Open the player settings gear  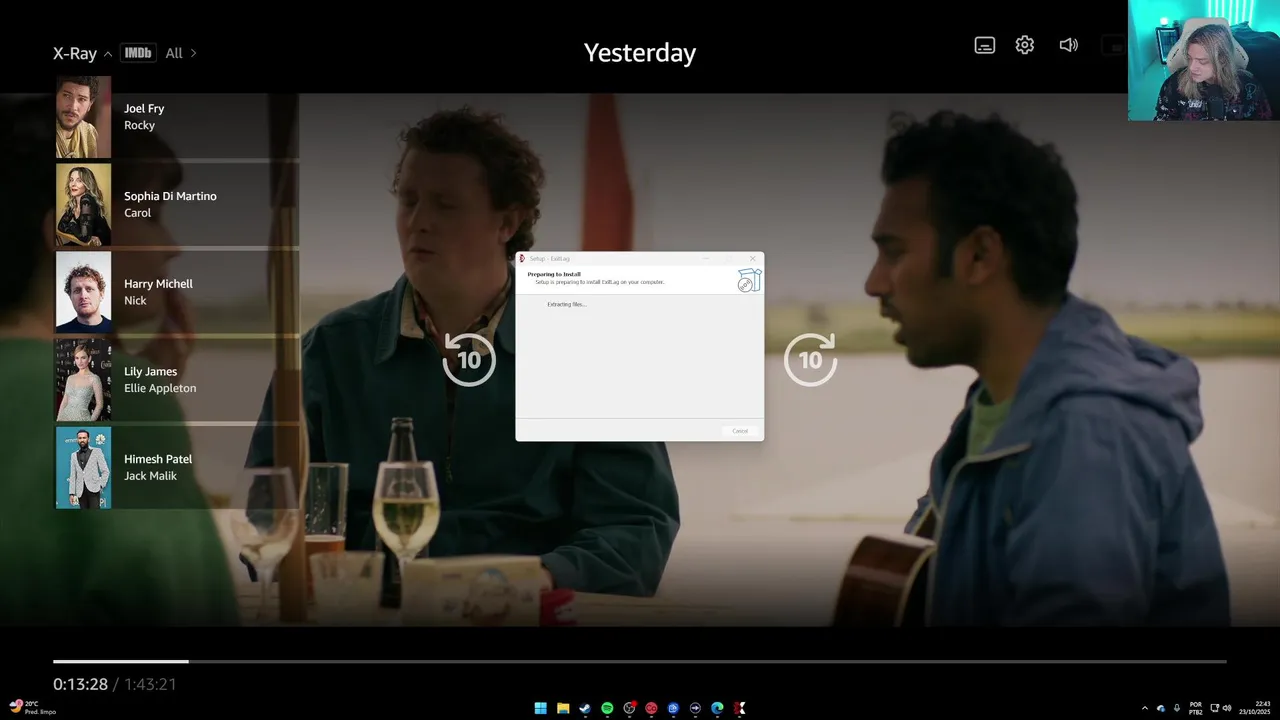(x=1025, y=45)
